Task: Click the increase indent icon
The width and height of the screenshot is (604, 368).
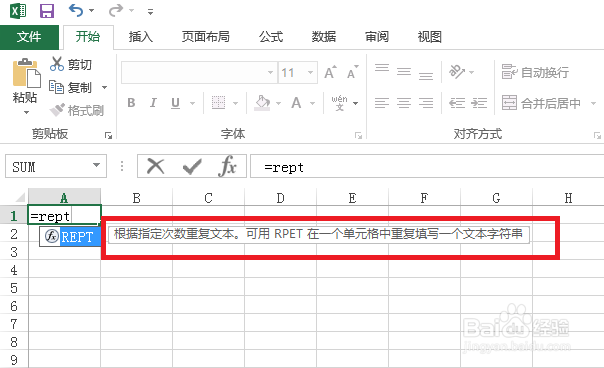Action: click(479, 103)
